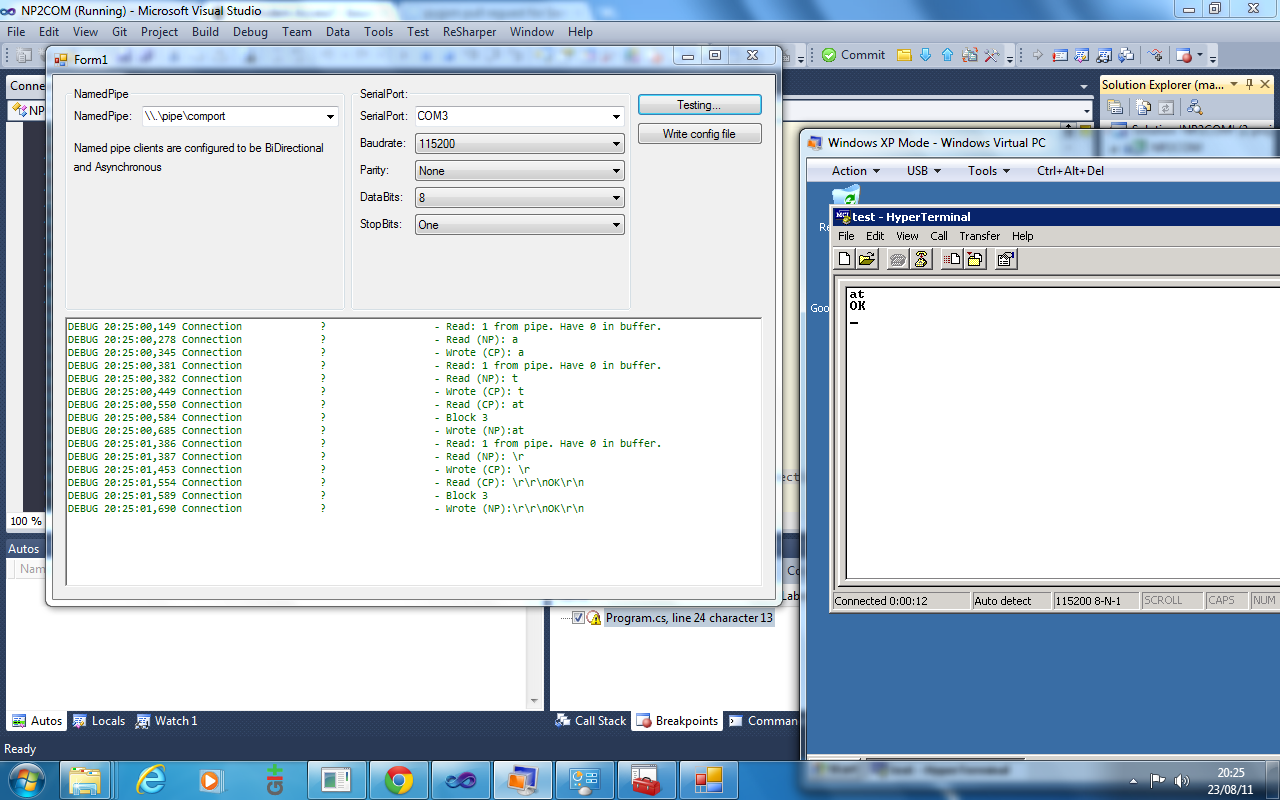Click the Testing... button in Form1

tap(699, 104)
